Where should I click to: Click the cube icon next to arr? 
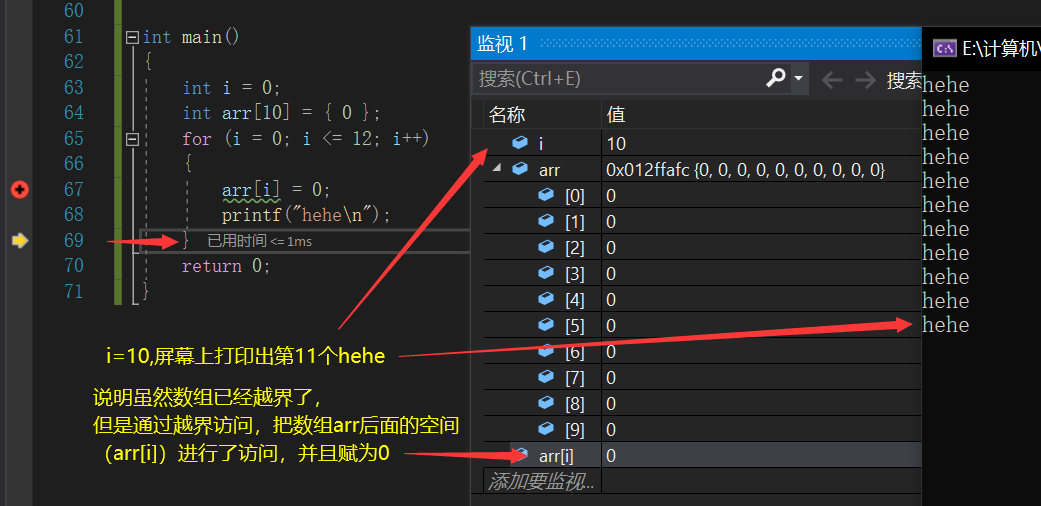point(520,169)
